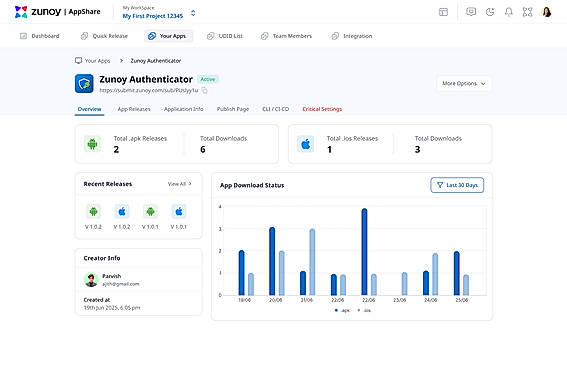Viewport: 567px width, 368px height.
Task: Click Your Apps breadcrumb link
Action: (x=93, y=61)
